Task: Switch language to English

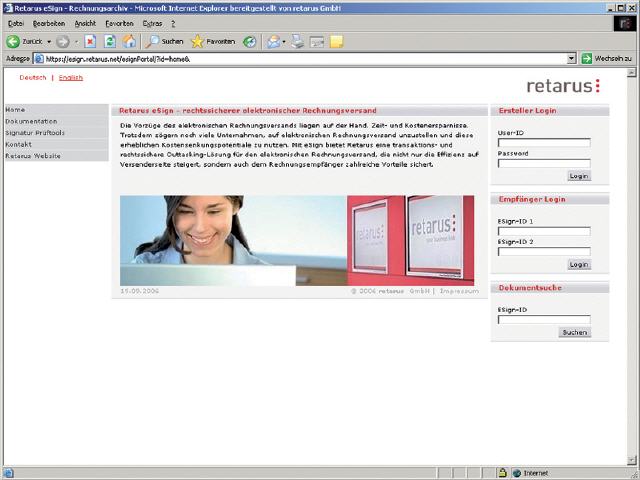Action: coord(71,78)
